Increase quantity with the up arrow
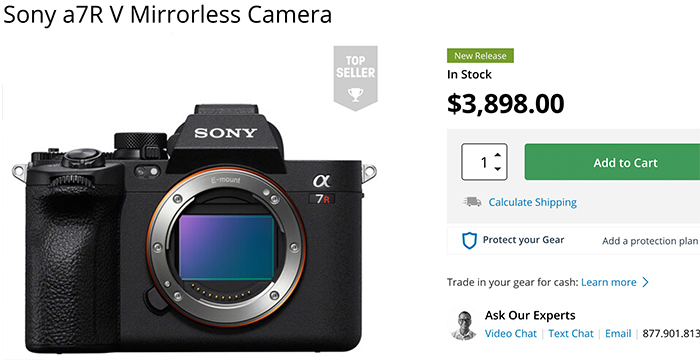This screenshot has height=360, width=700. point(498,155)
